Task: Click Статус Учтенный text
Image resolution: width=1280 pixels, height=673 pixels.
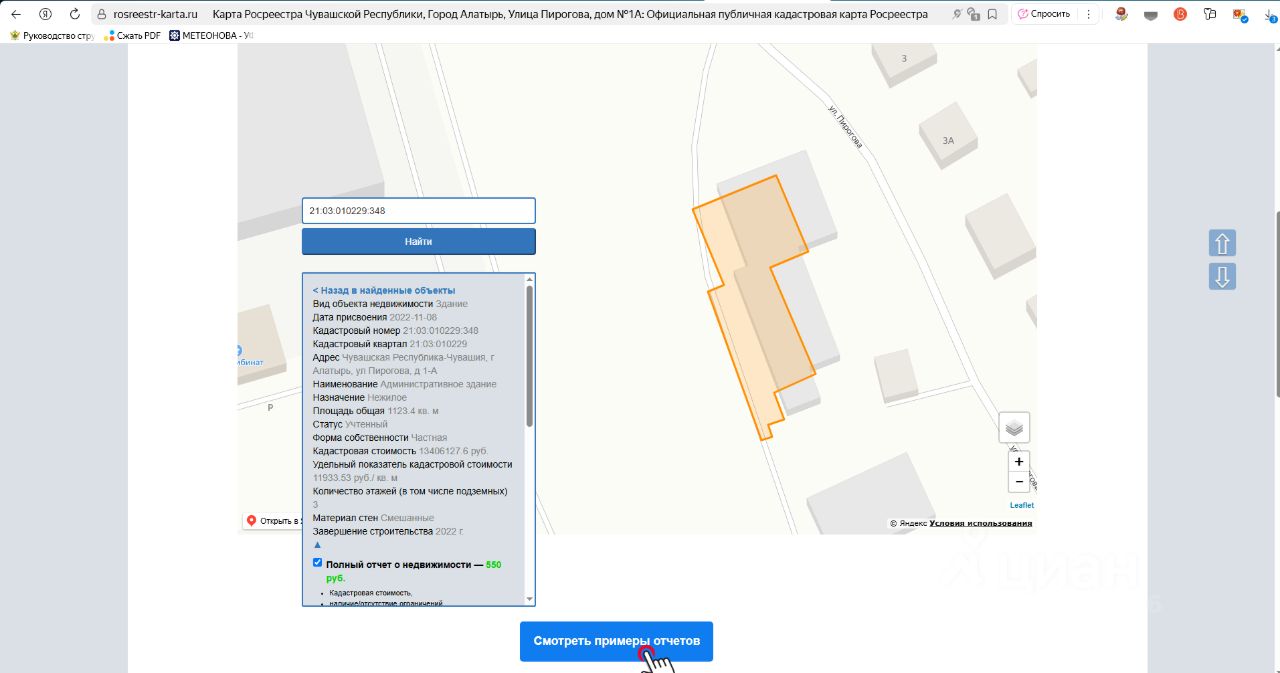Action: (x=350, y=424)
